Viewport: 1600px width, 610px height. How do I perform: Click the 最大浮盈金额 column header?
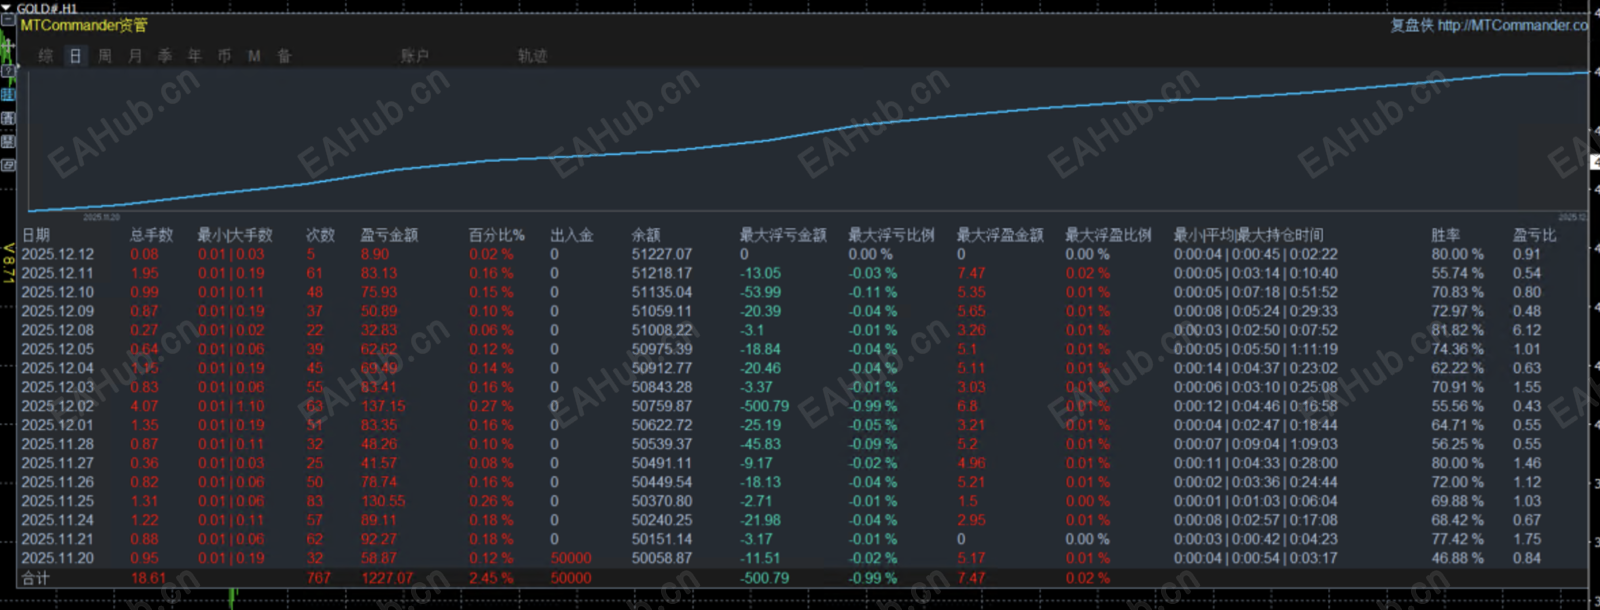1000,235
